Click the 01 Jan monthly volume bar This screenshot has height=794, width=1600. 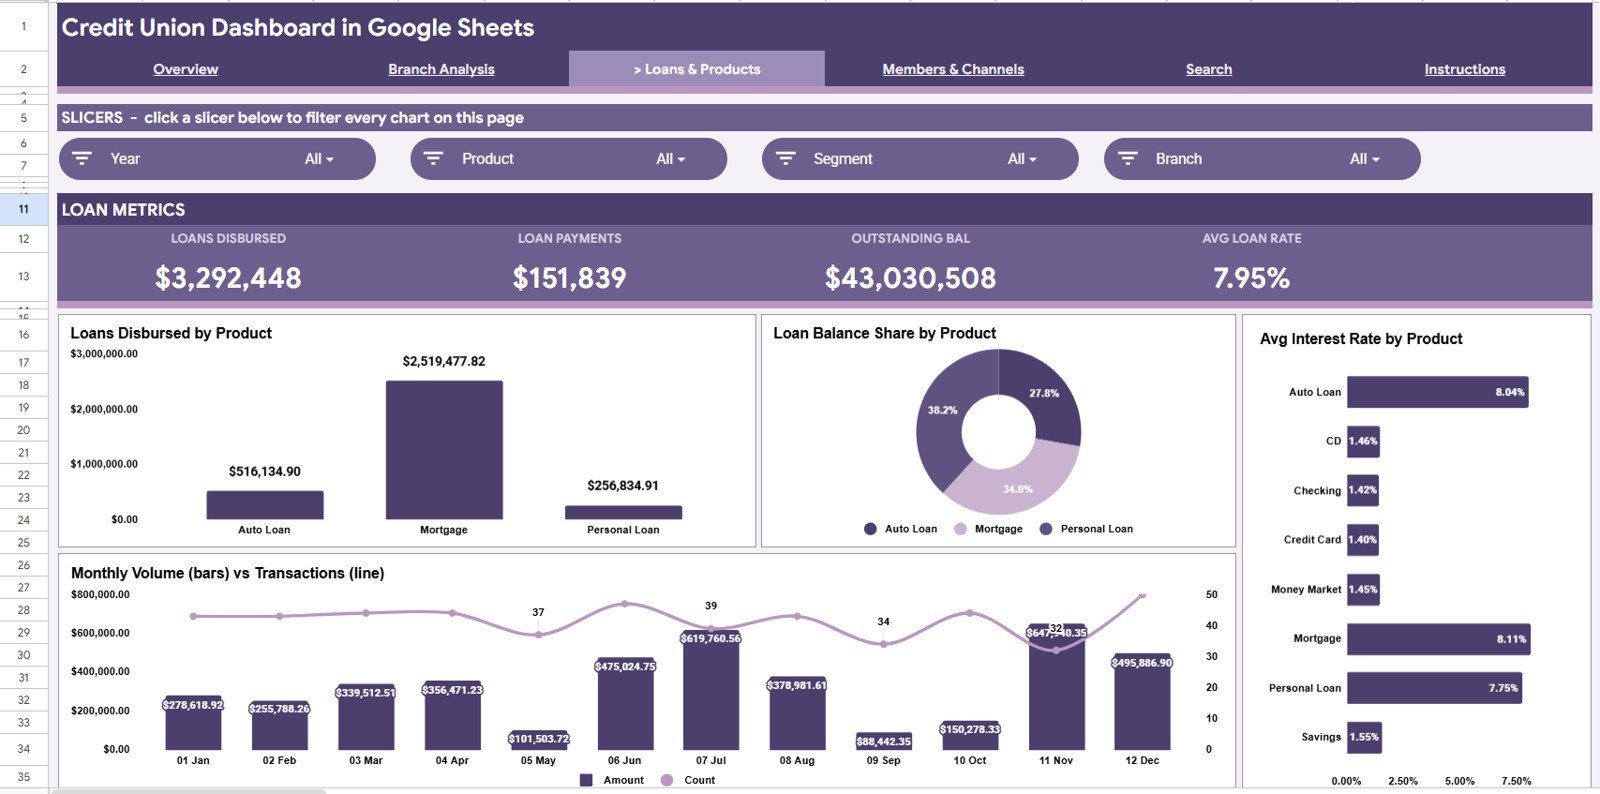pyautogui.click(x=193, y=723)
